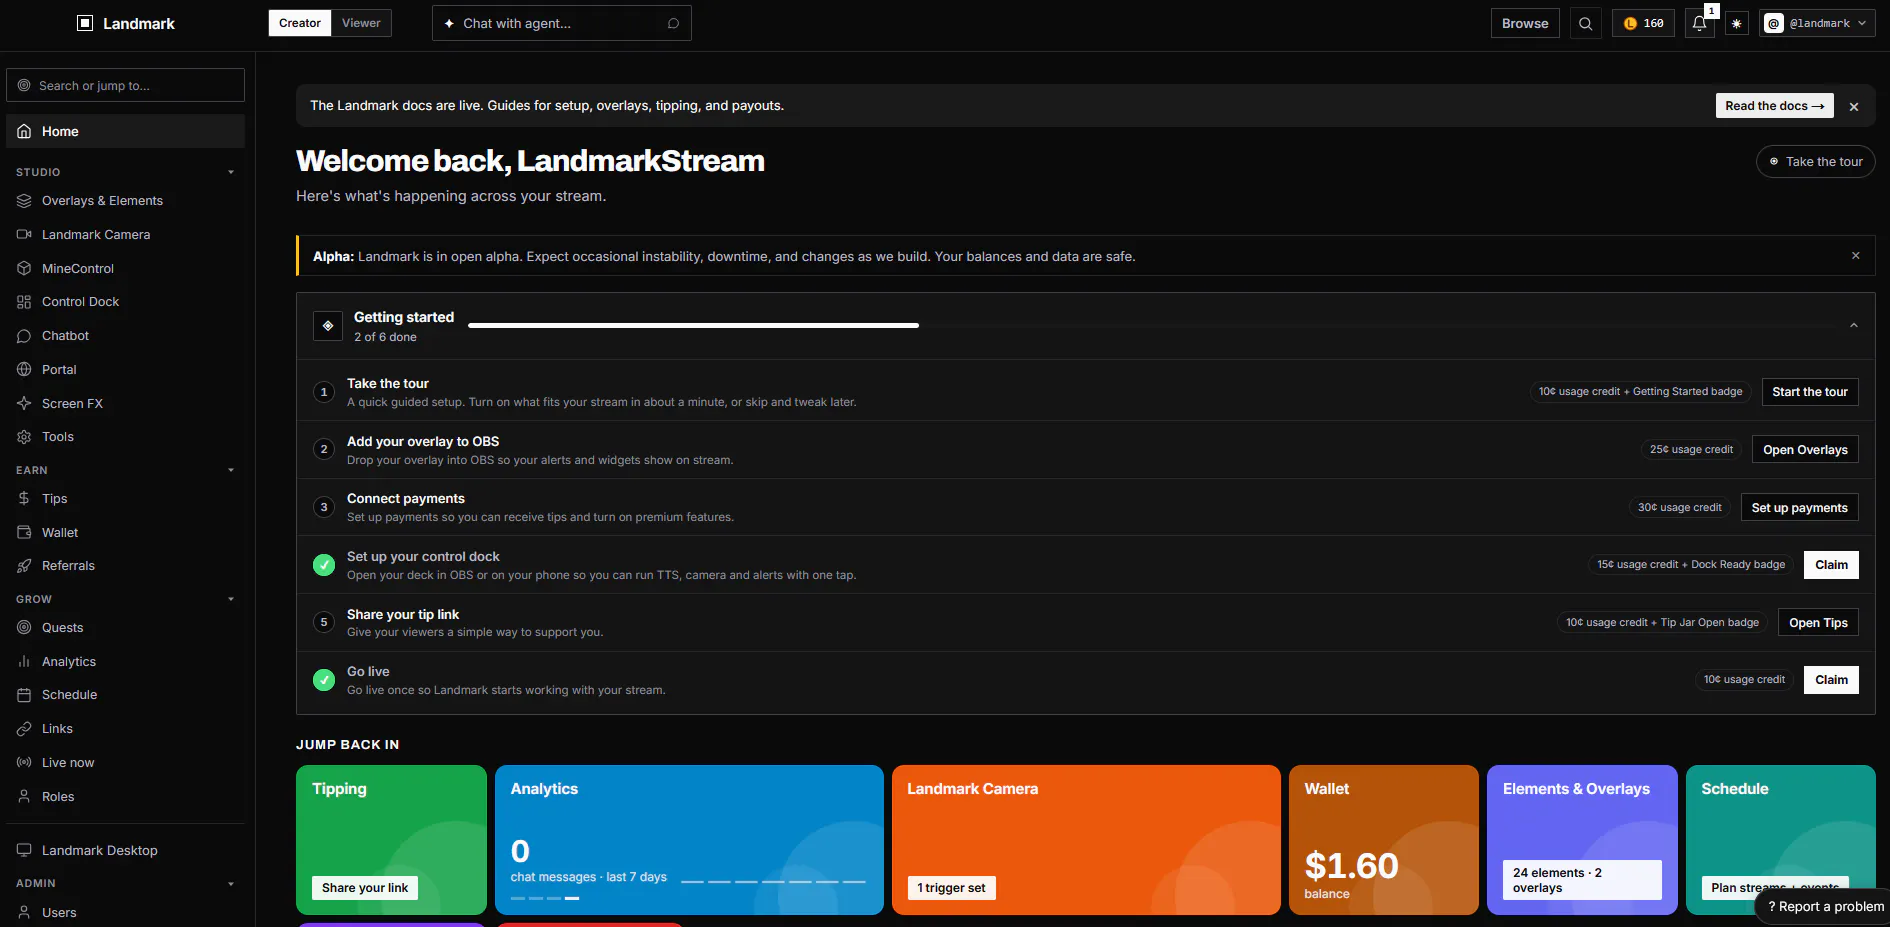1890x927 pixels.
Task: Dismiss the Alpha notice
Action: (x=1856, y=256)
